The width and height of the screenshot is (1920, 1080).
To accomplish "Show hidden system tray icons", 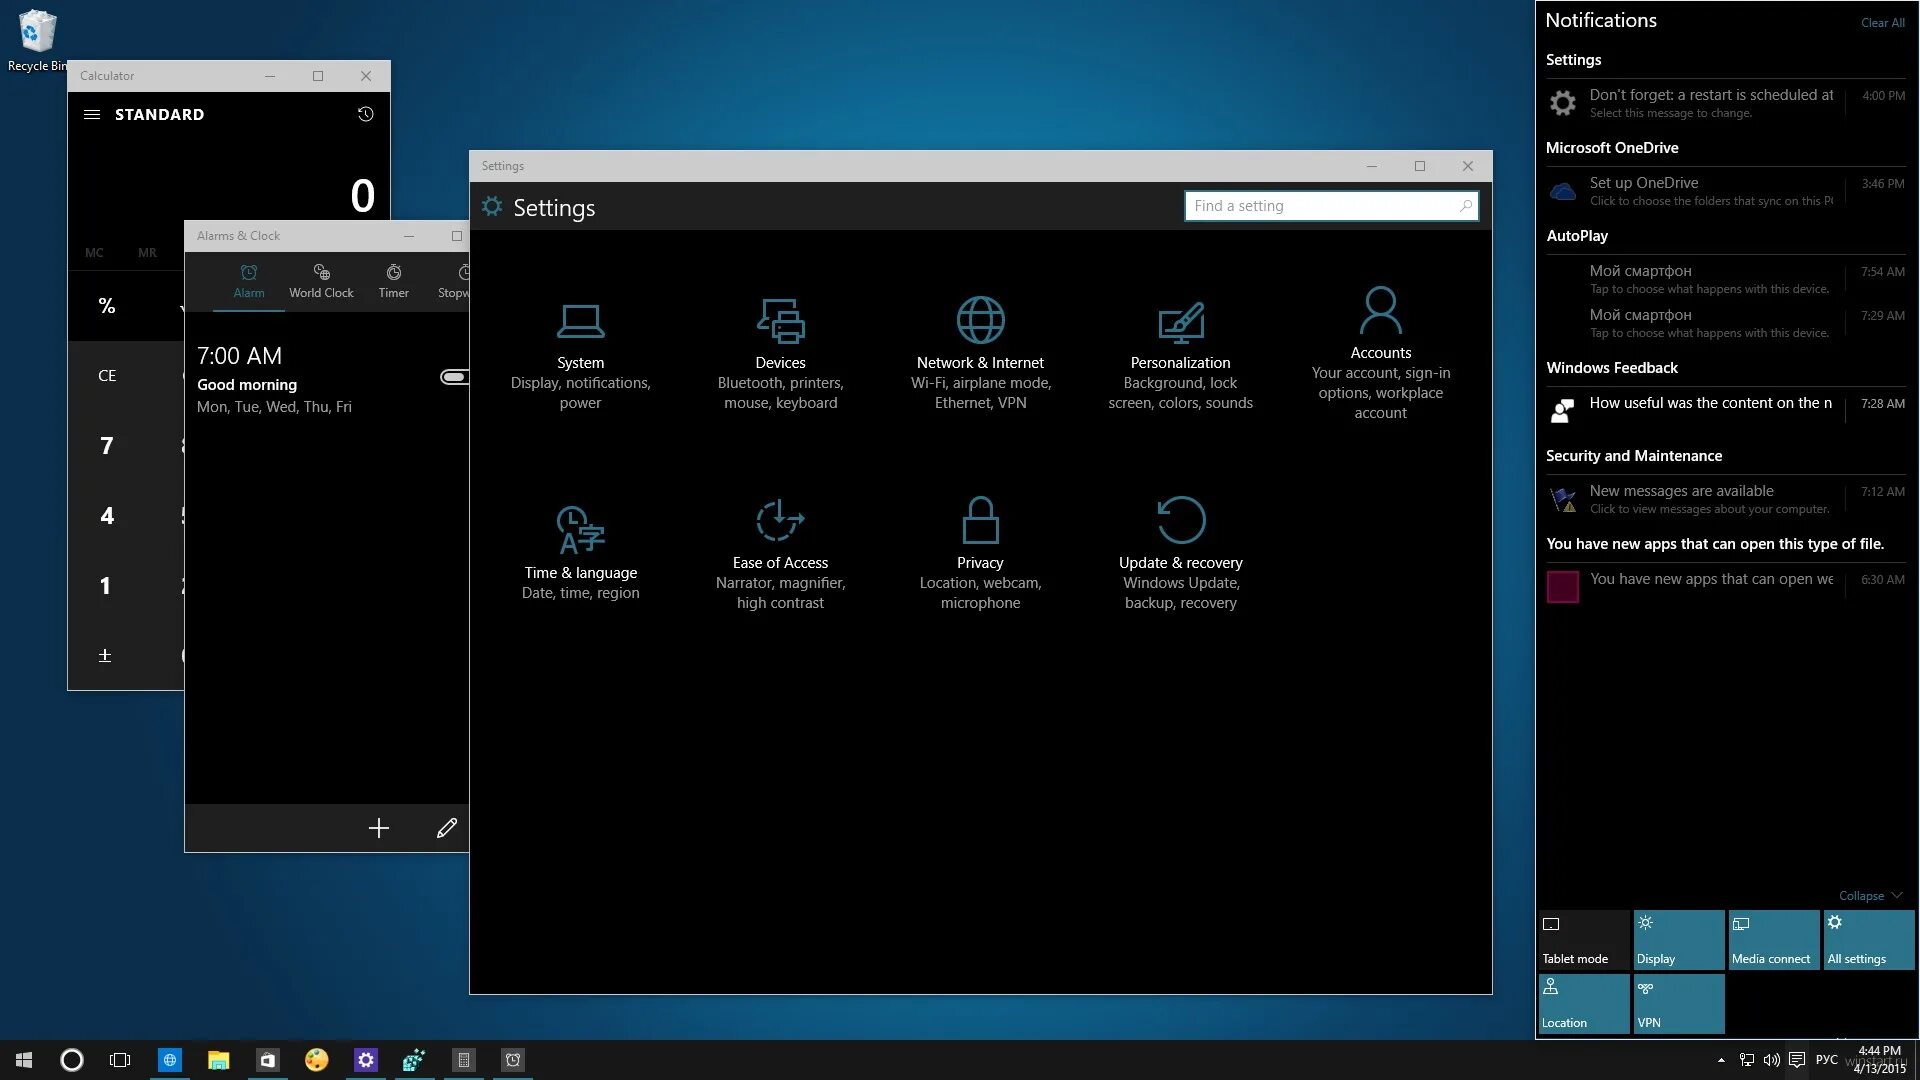I will [1721, 1060].
